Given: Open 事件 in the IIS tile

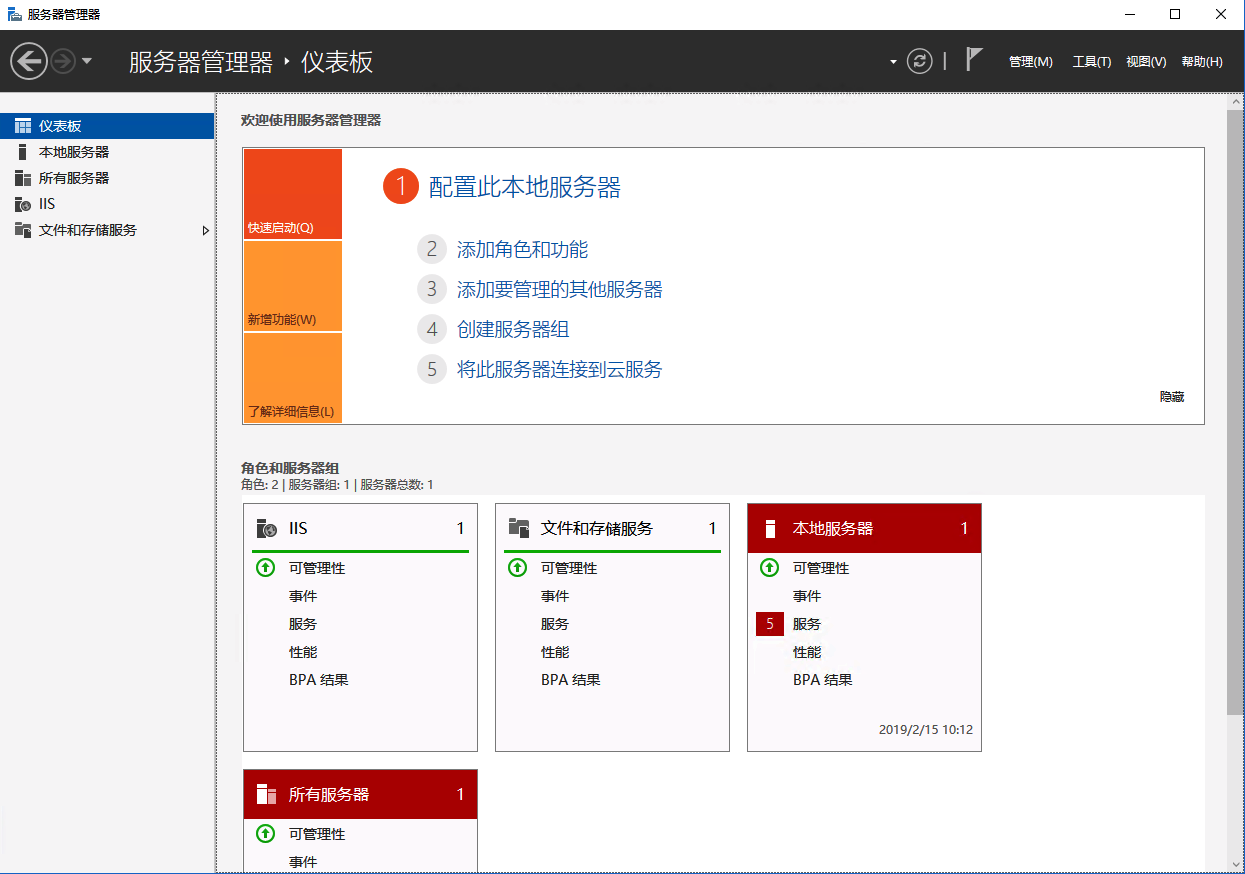Looking at the screenshot, I should pyautogui.click(x=303, y=596).
